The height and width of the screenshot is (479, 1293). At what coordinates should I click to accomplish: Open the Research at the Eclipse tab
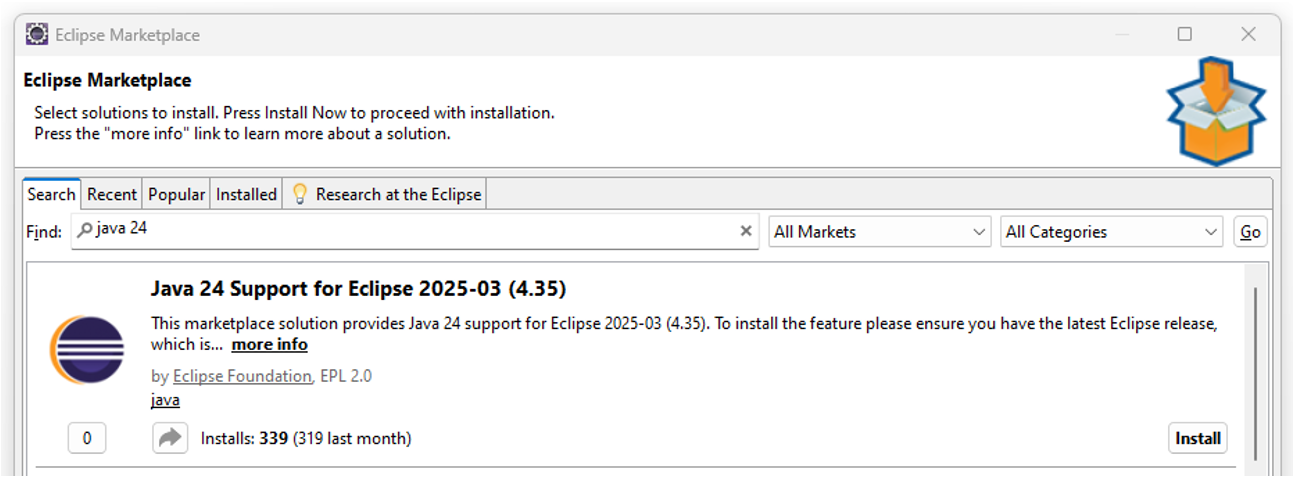click(x=386, y=194)
